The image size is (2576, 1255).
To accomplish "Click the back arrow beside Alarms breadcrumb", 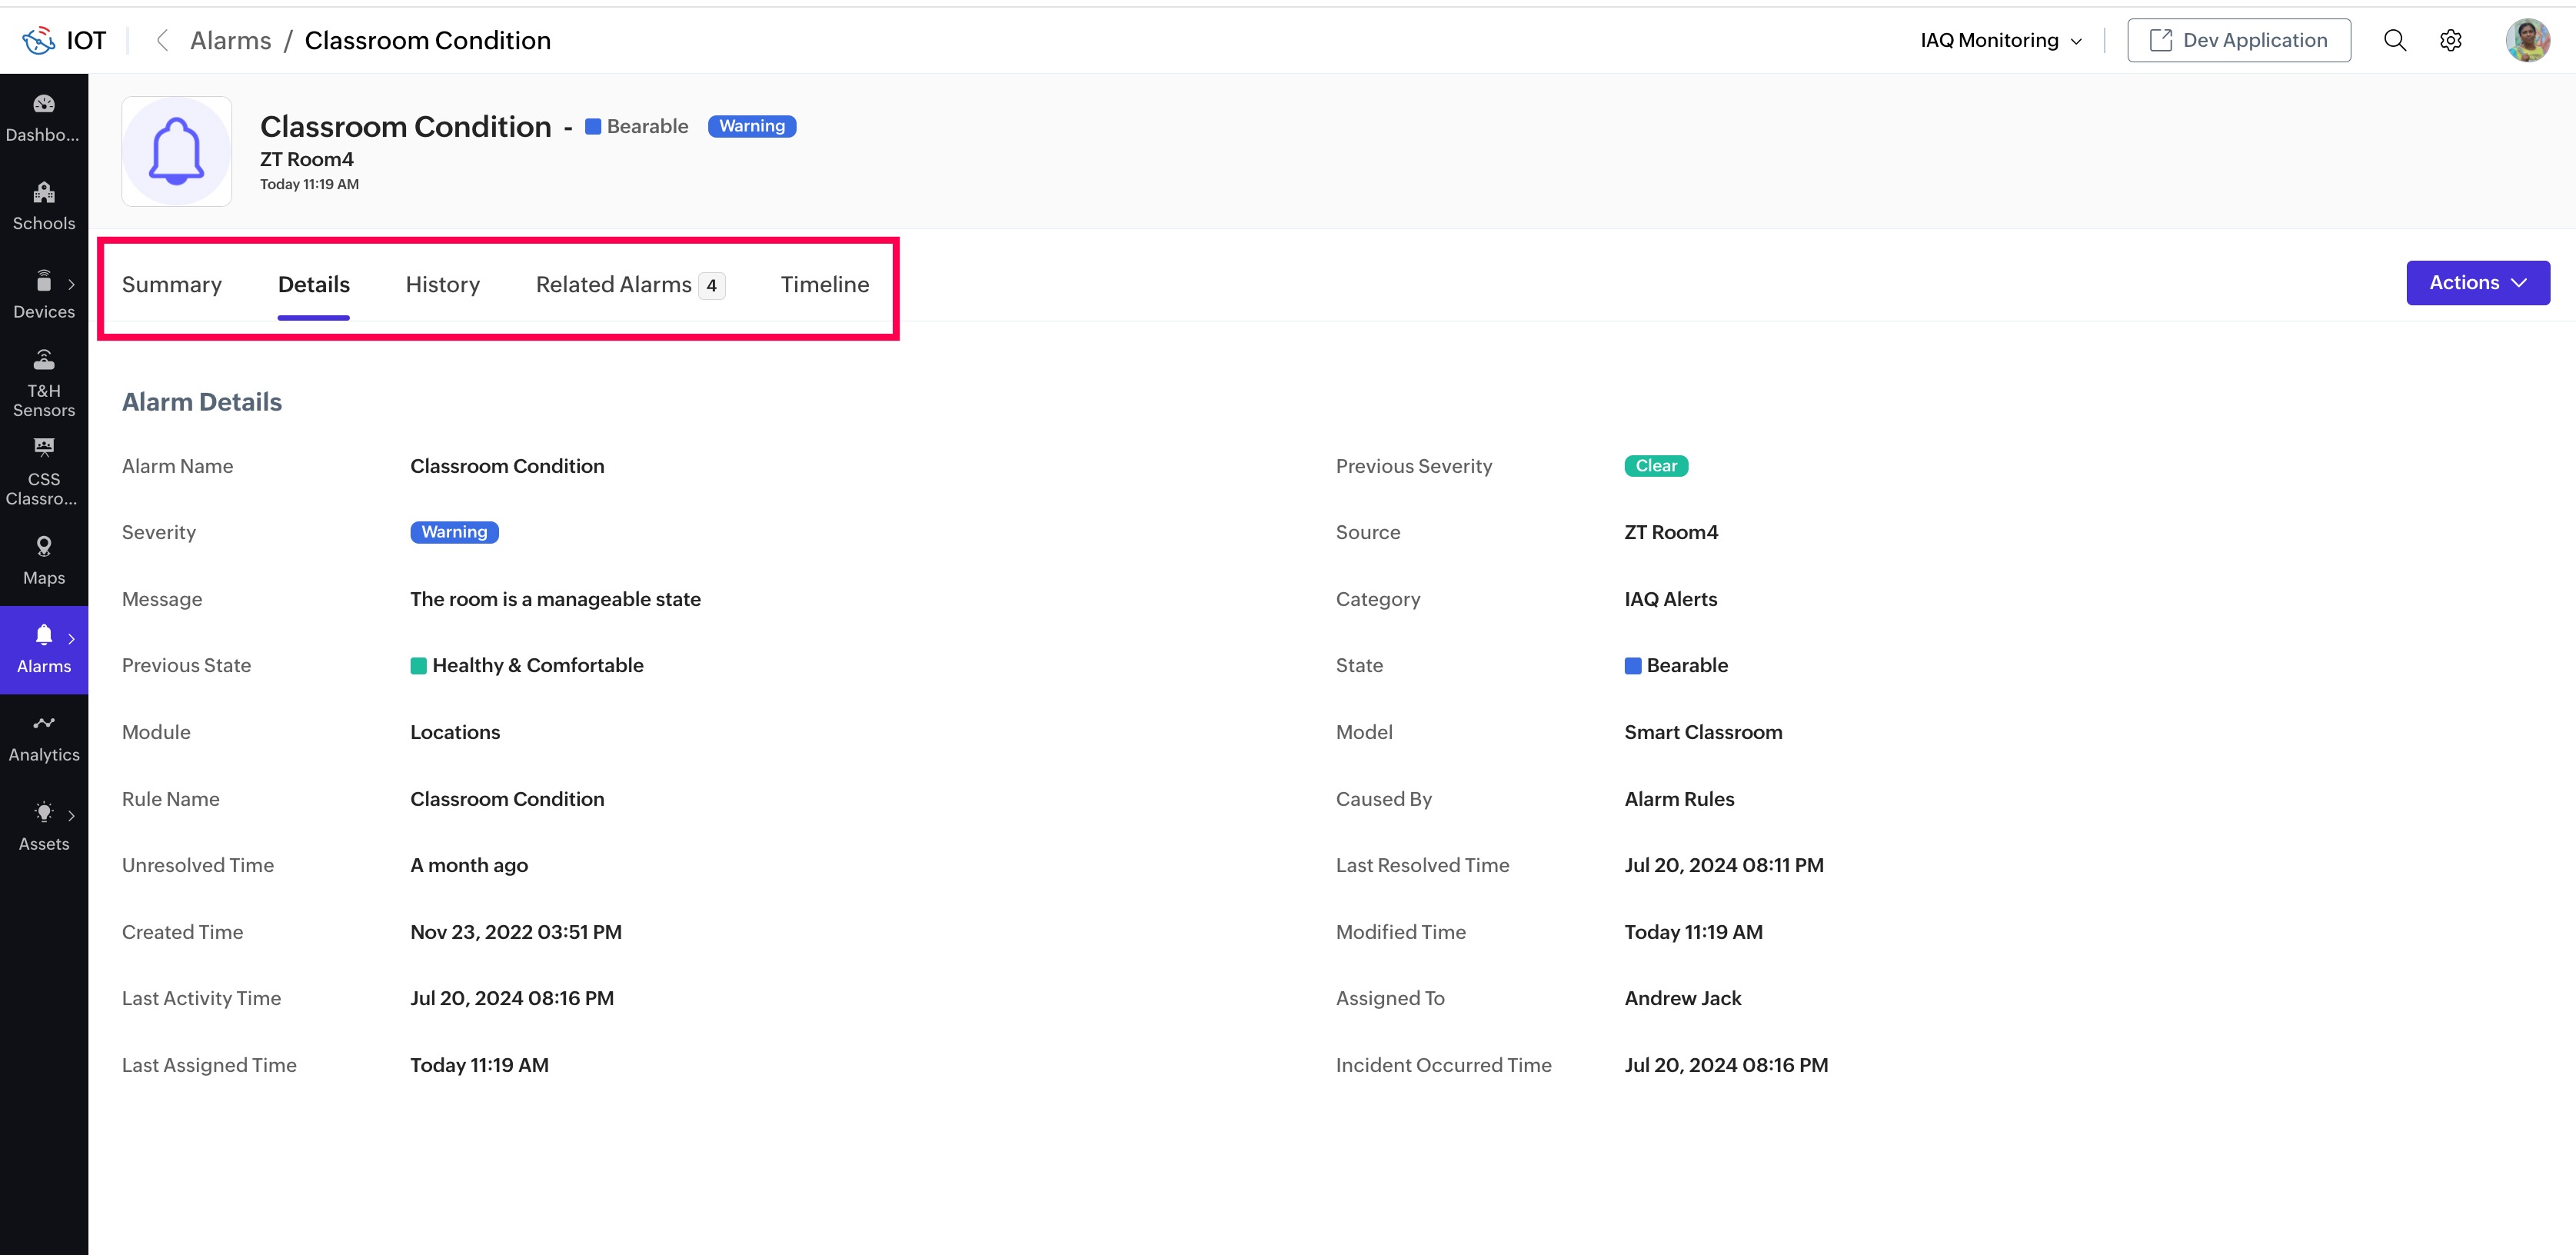I will [x=162, y=40].
